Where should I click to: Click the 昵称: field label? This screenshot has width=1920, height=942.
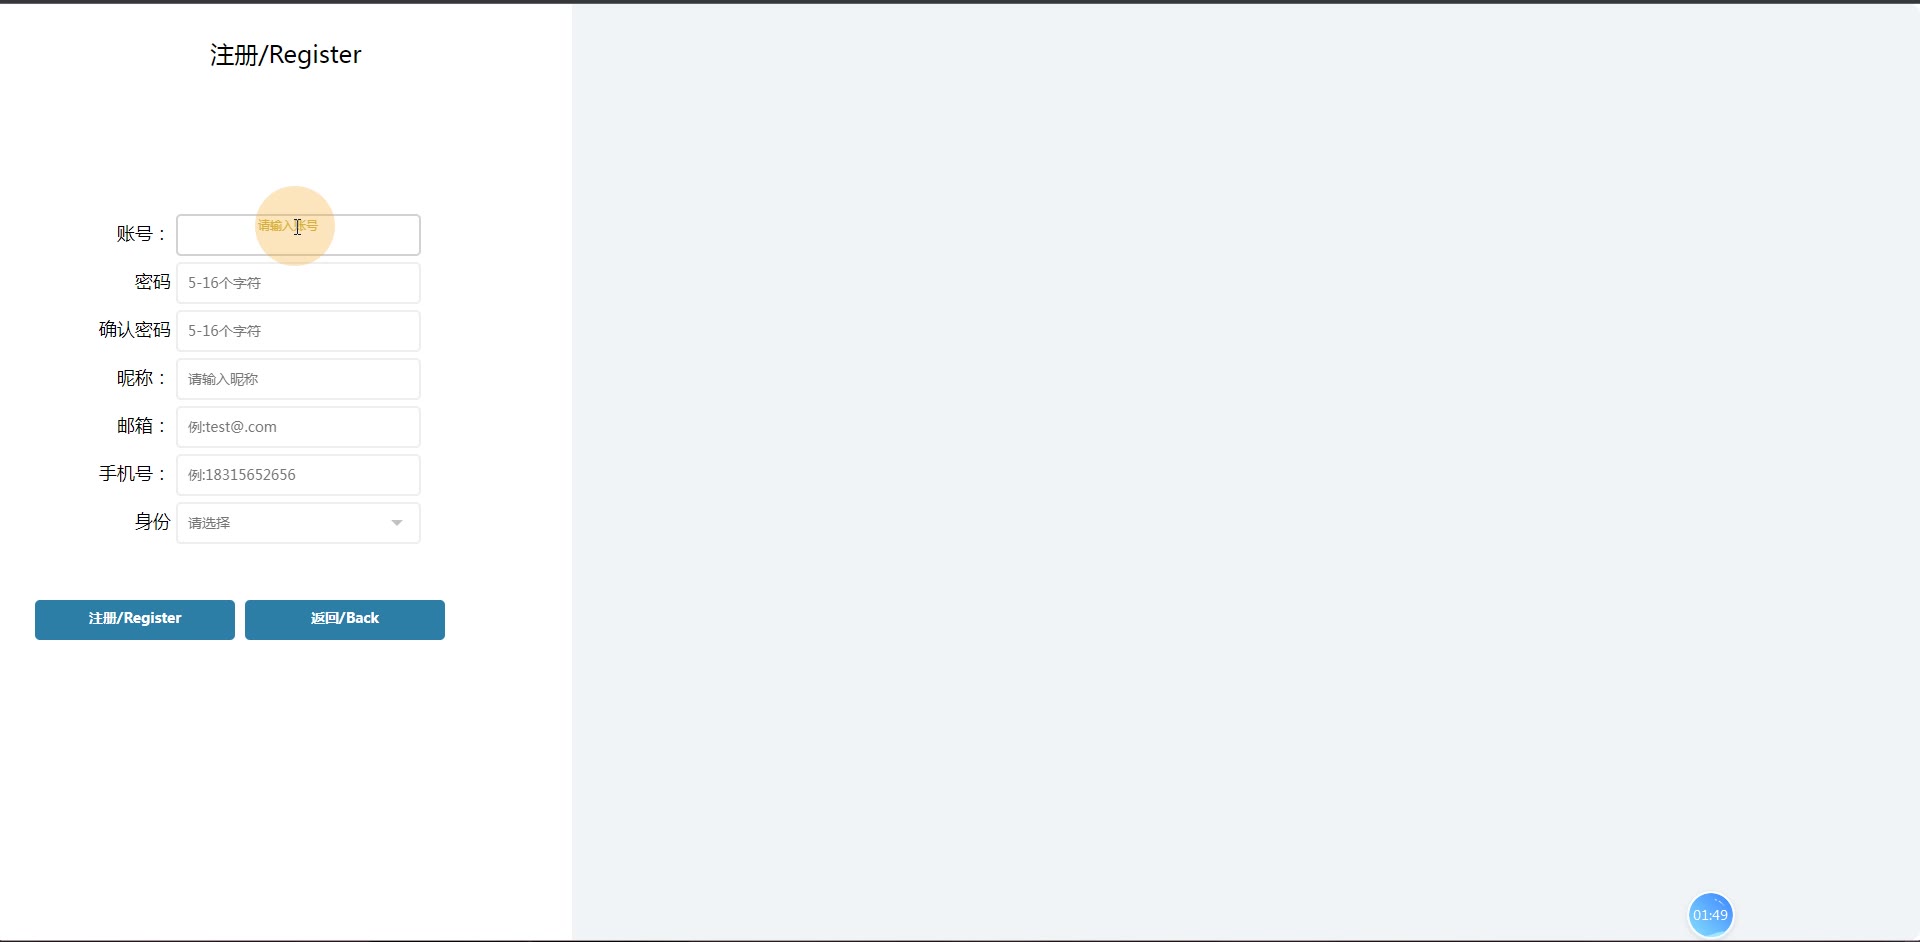141,378
